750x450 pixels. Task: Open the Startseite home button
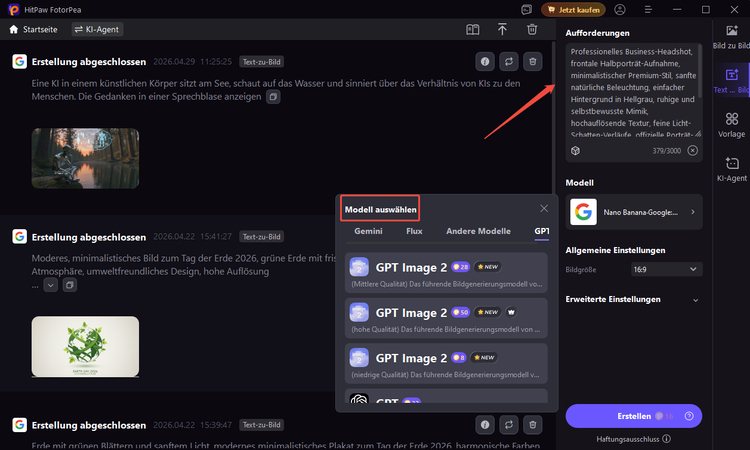pos(33,30)
